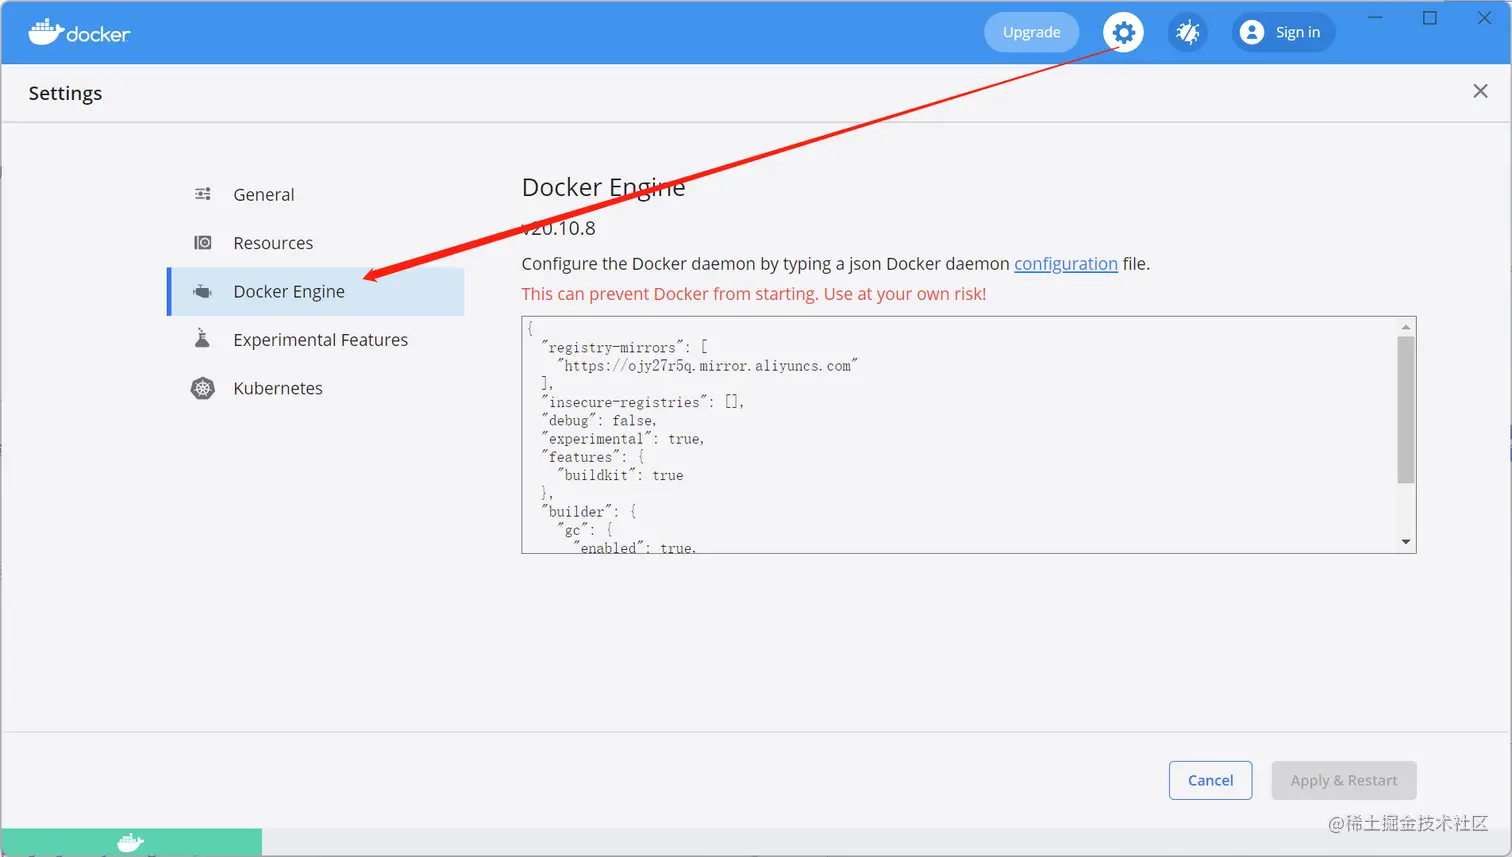The height and width of the screenshot is (857, 1512).
Task: Click the Upgrade button
Action: 1031,32
